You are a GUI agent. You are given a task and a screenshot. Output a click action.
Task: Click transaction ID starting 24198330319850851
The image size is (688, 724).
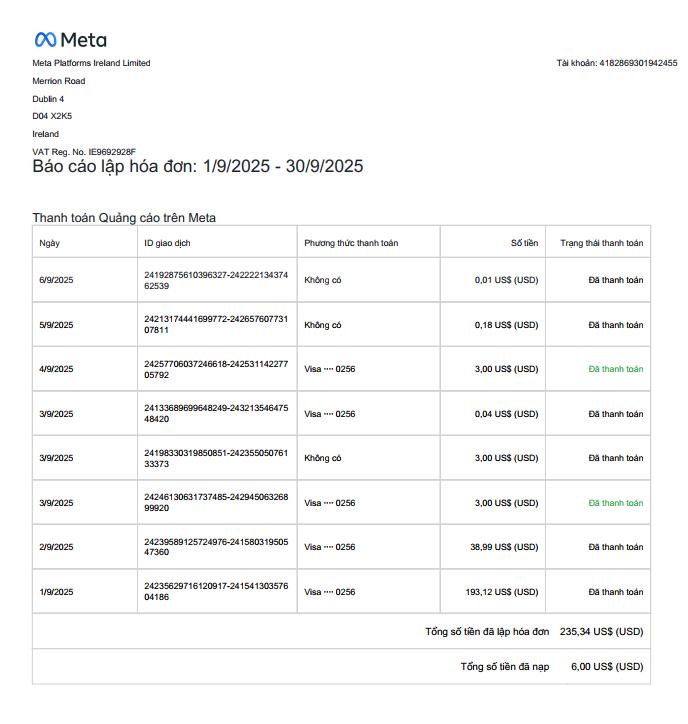pyautogui.click(x=216, y=459)
